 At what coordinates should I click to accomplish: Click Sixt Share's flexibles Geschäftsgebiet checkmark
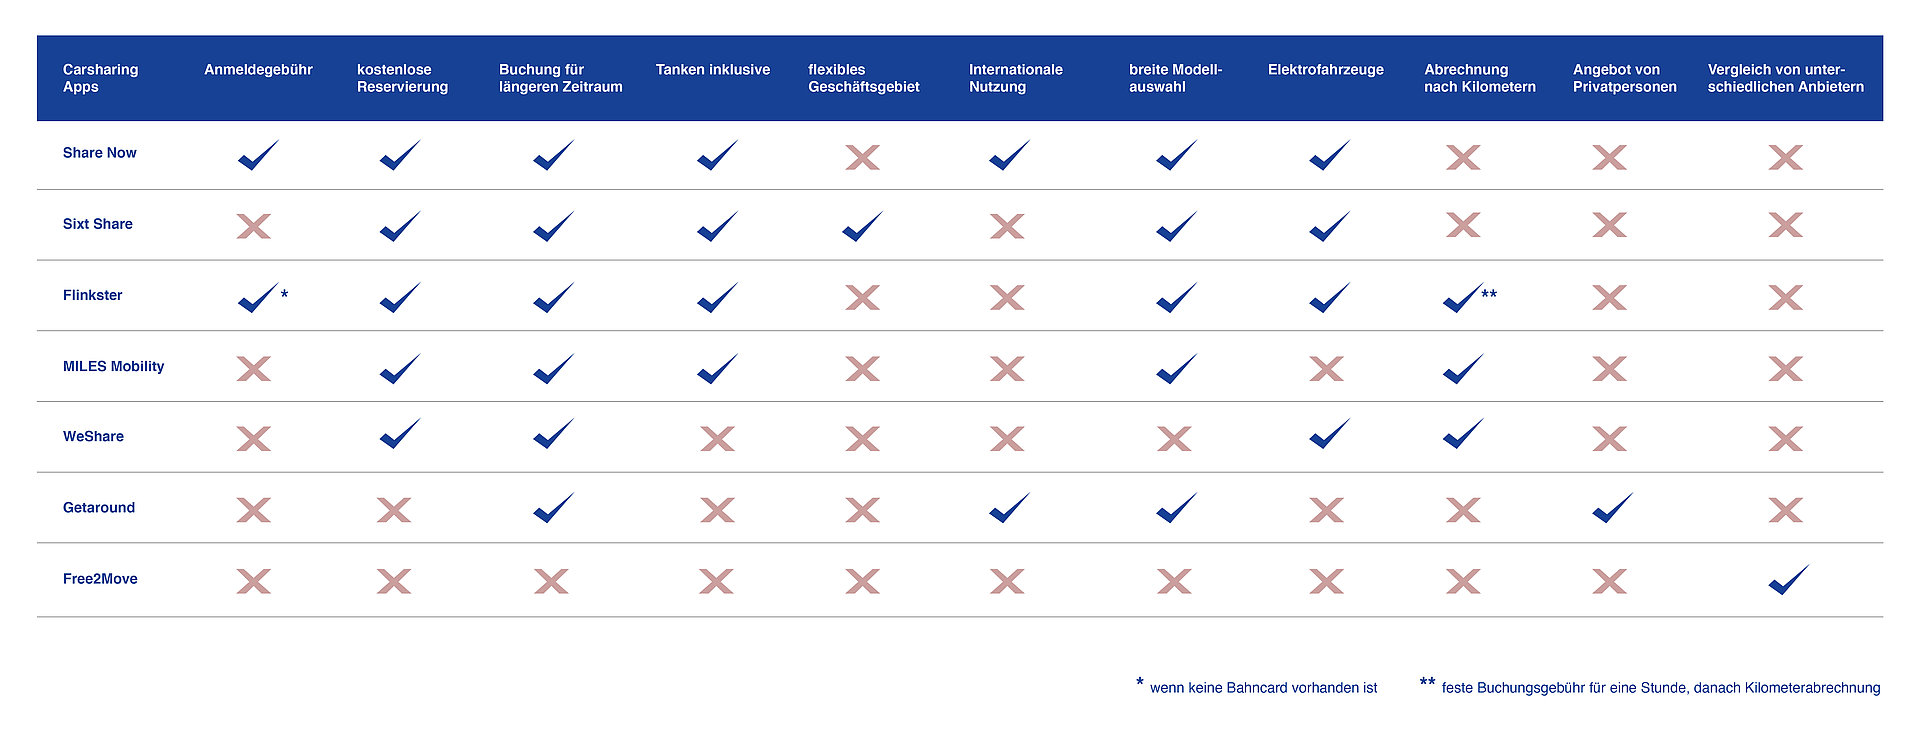(x=862, y=226)
